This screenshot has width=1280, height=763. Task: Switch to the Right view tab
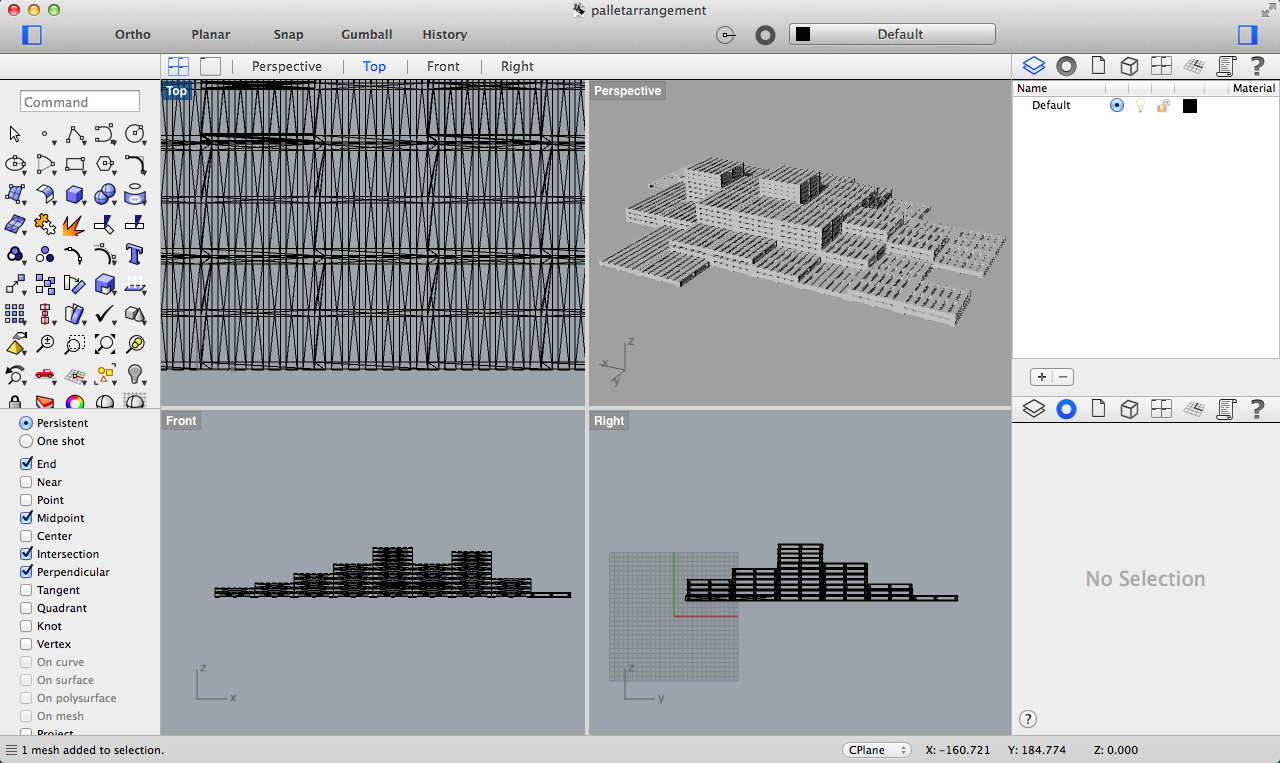(x=517, y=66)
